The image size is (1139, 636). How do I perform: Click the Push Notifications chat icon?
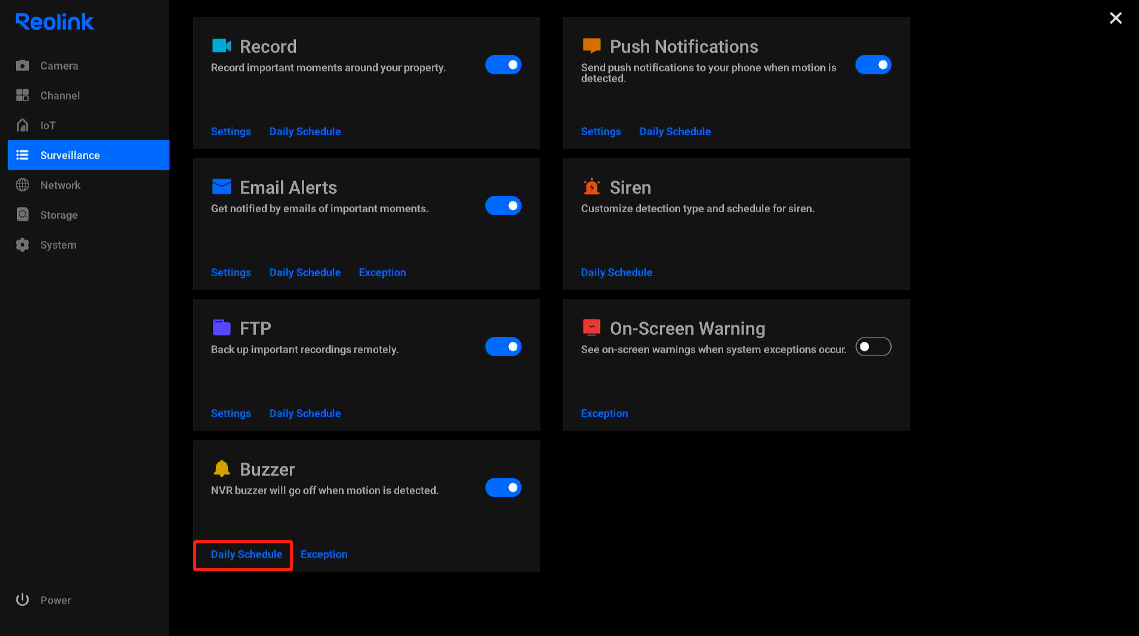click(591, 46)
